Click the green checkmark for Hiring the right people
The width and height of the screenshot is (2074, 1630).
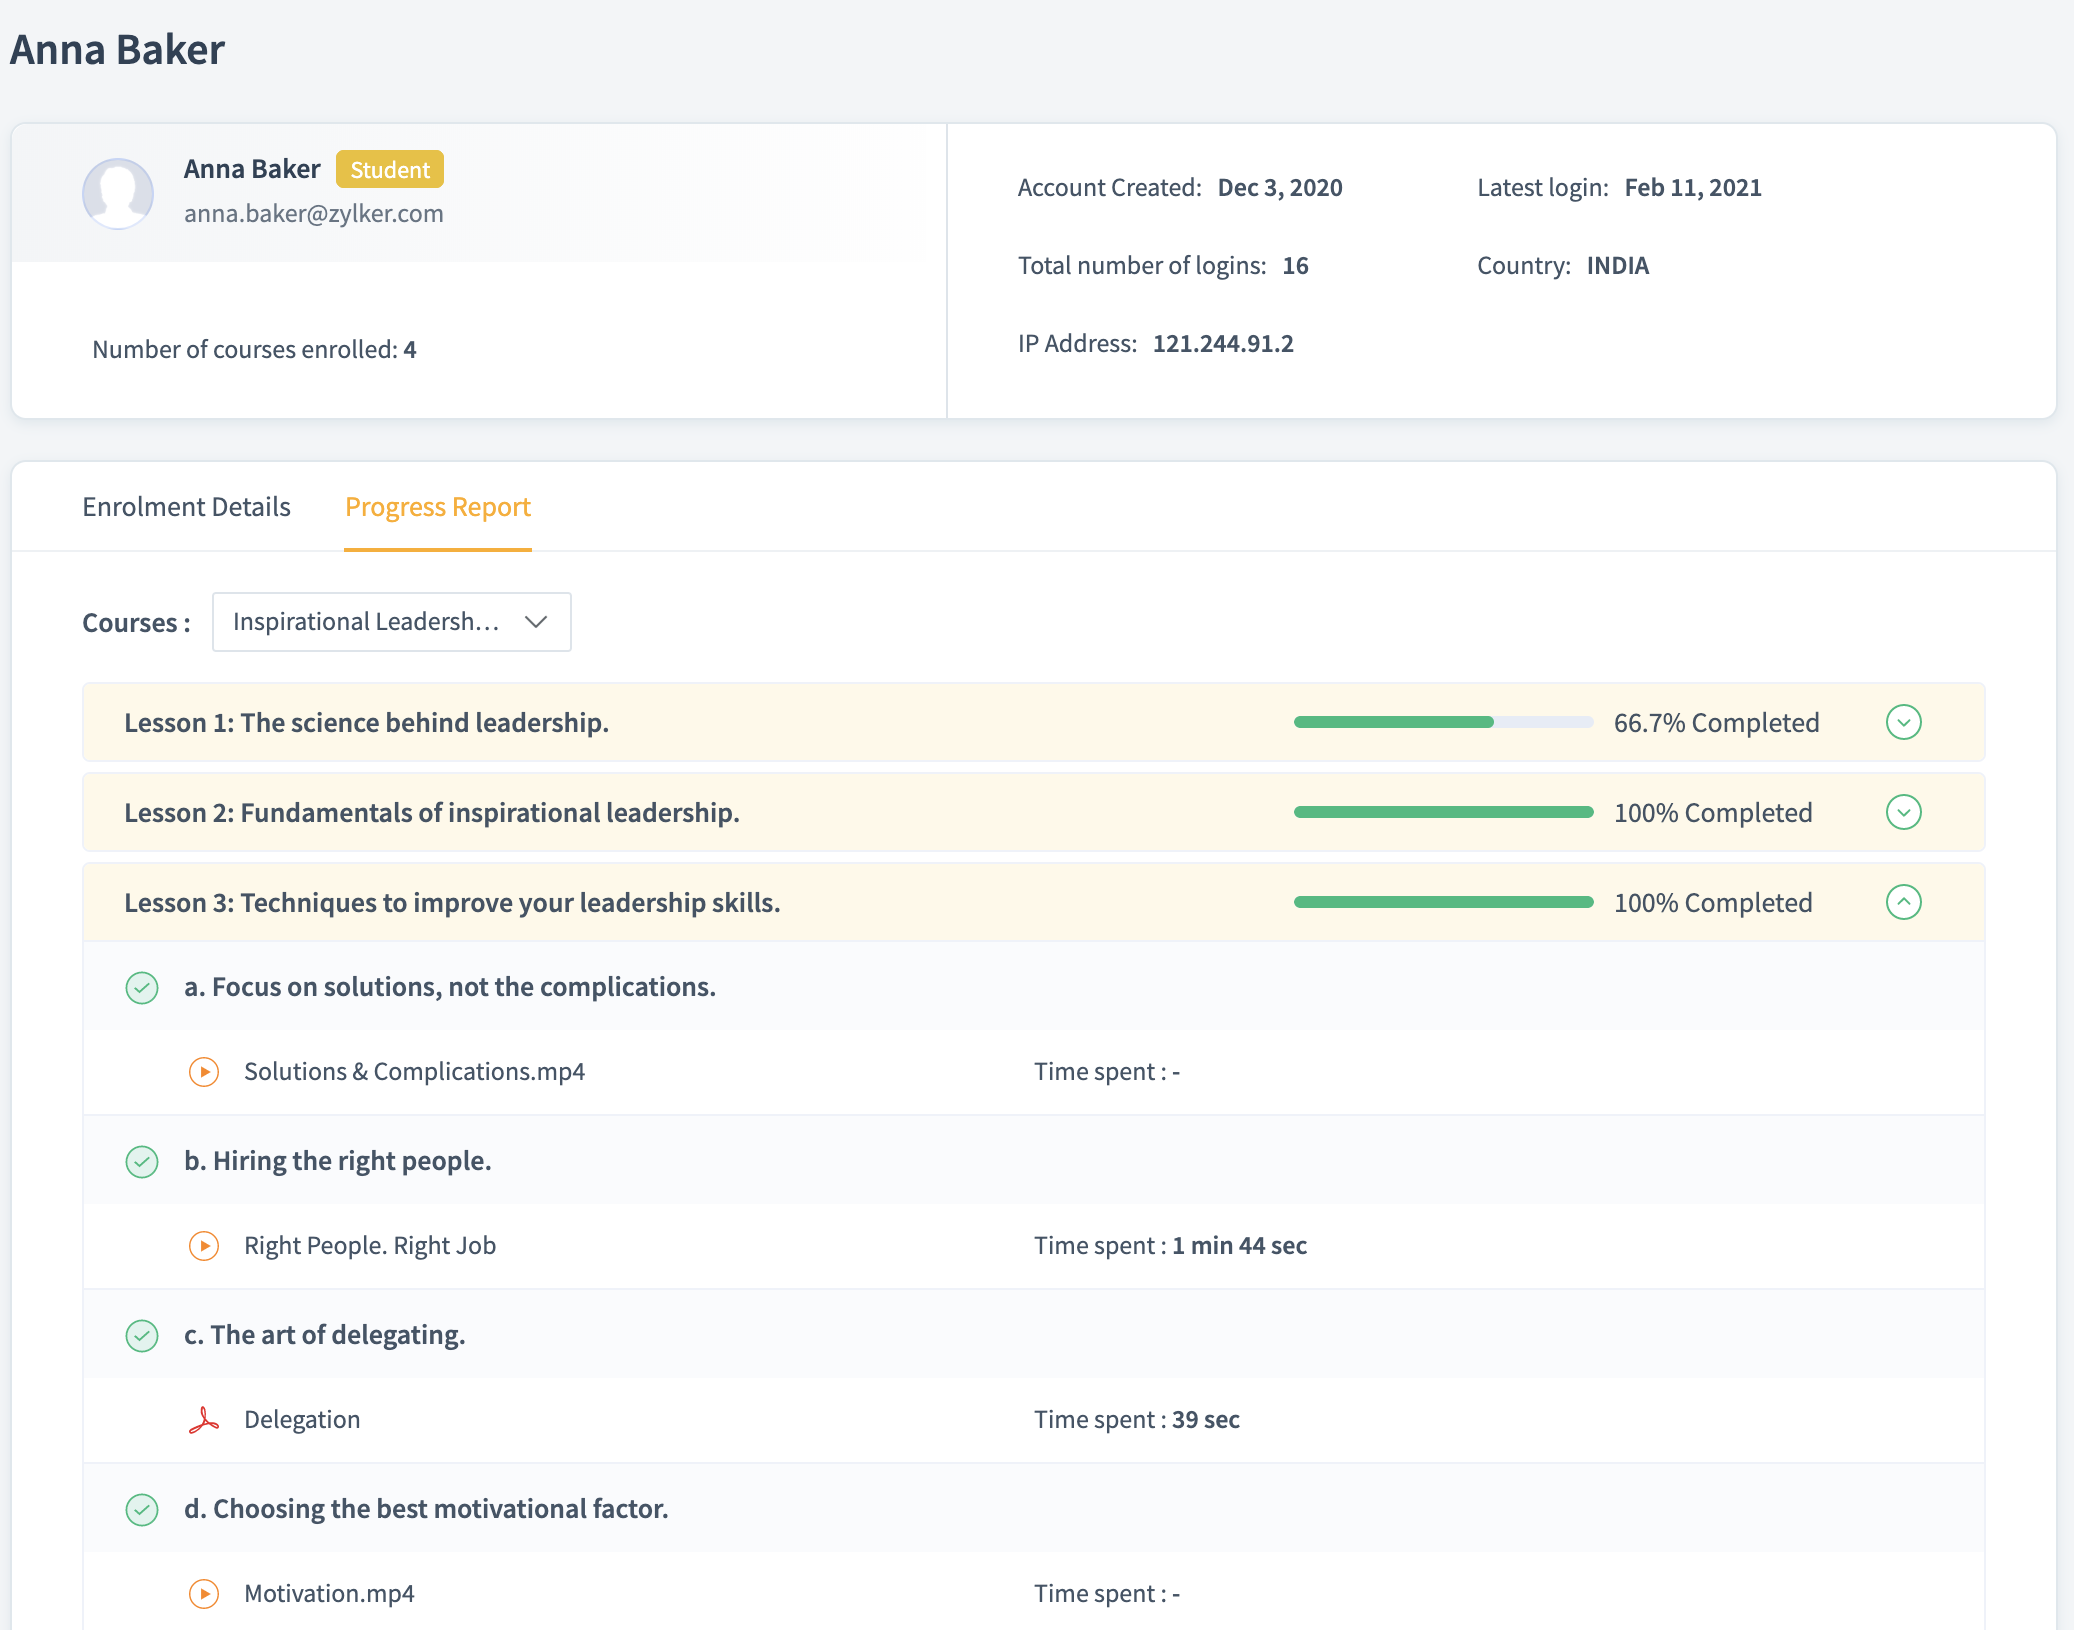click(x=142, y=1162)
